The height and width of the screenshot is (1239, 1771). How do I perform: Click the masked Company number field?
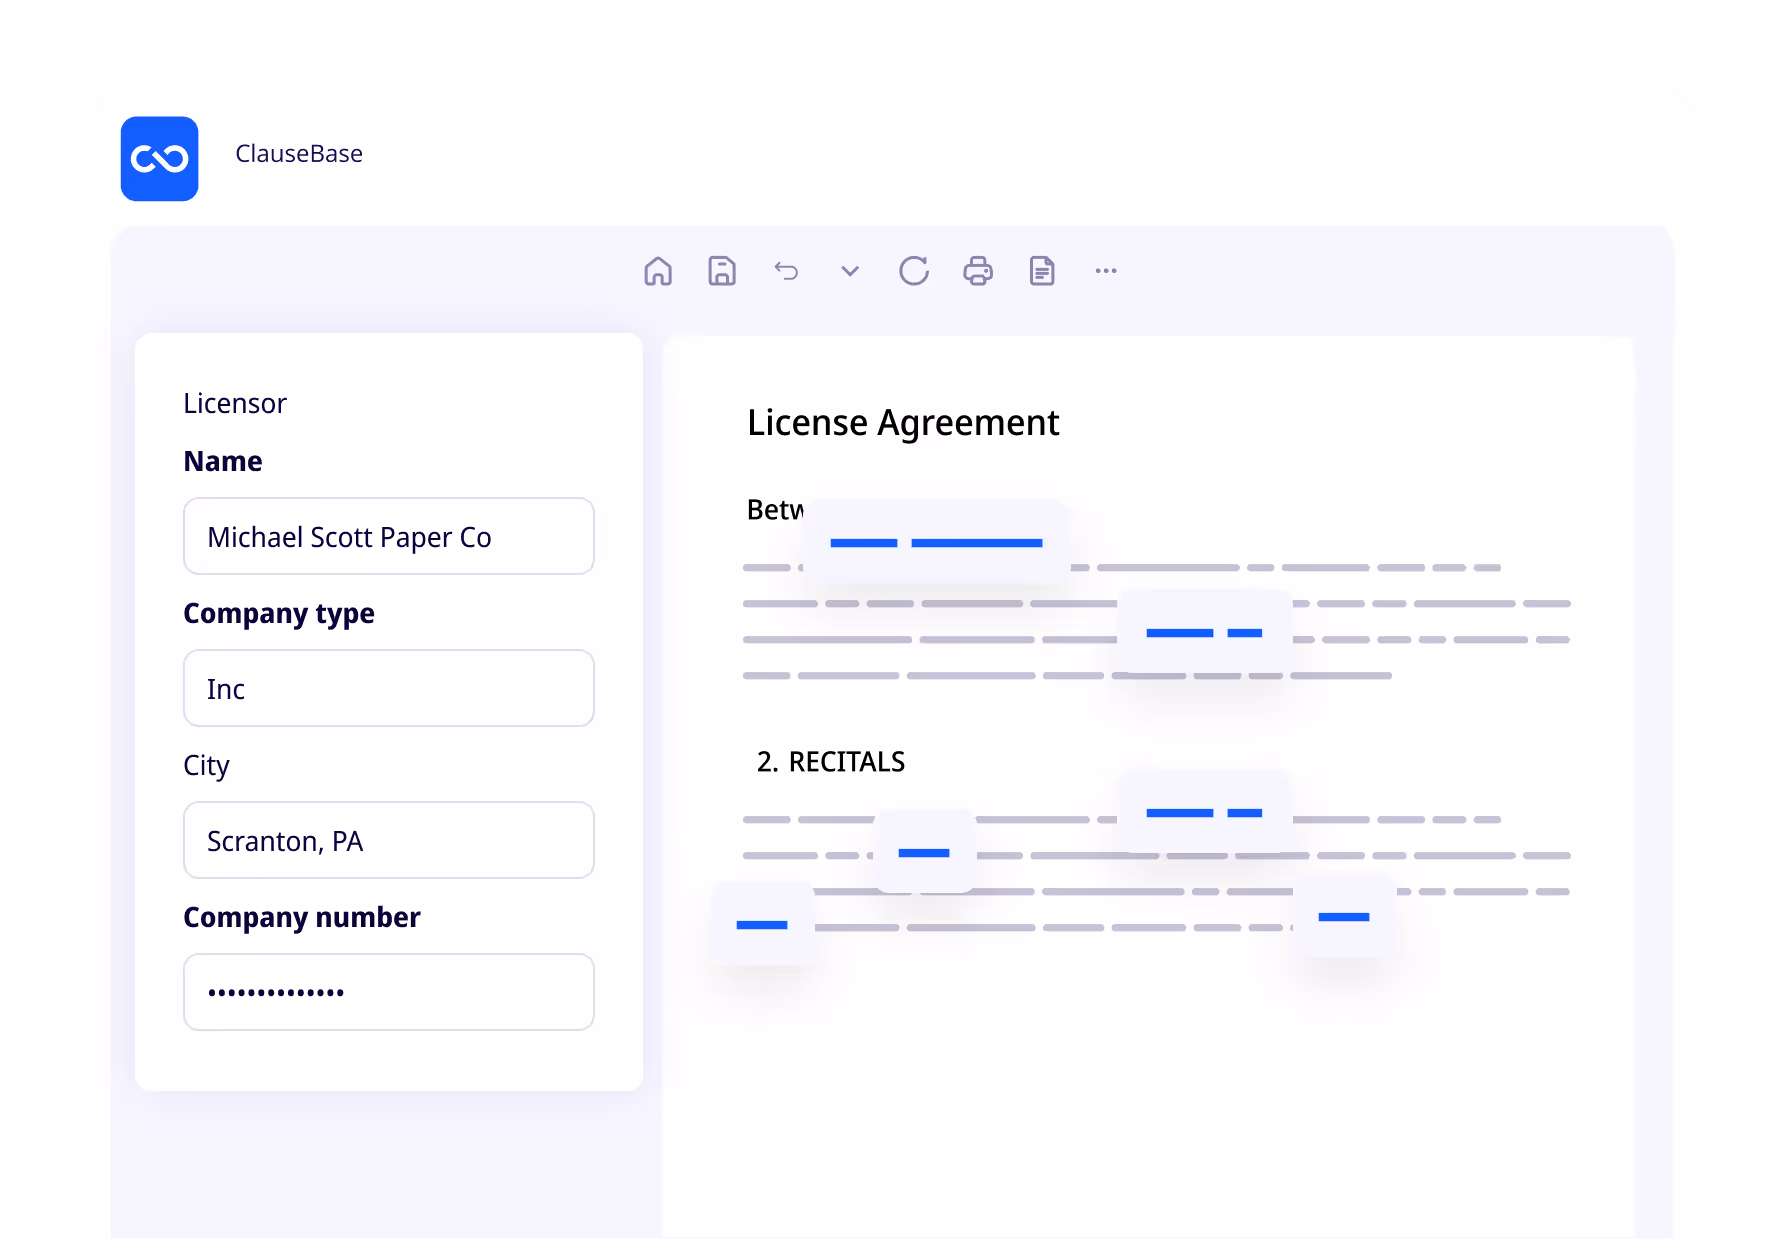coord(389,992)
